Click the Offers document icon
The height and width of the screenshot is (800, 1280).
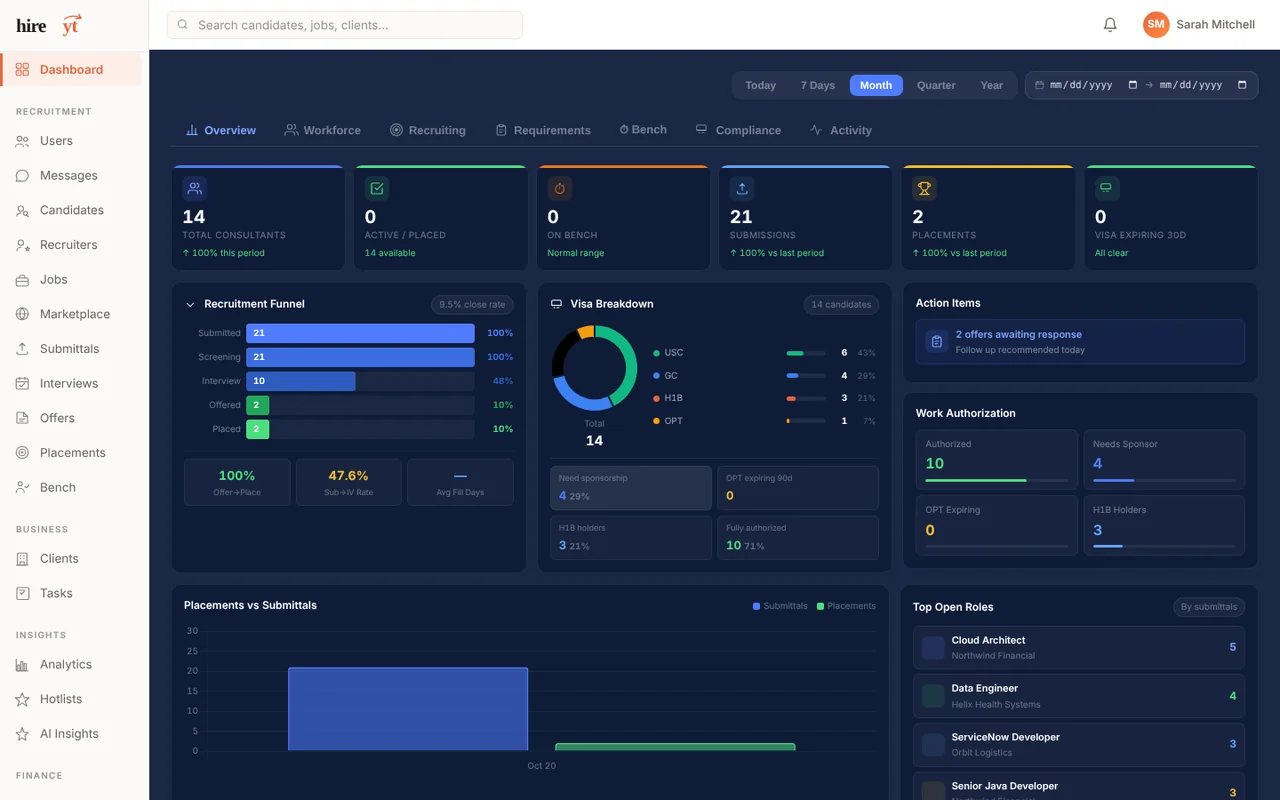(22, 418)
